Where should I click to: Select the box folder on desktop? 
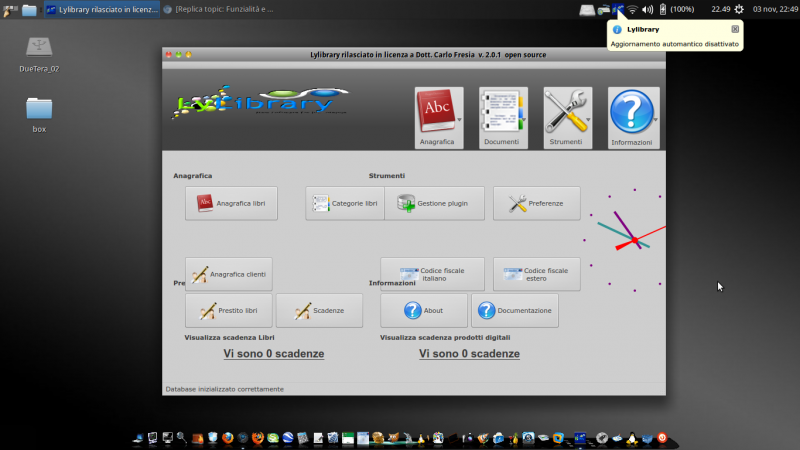(x=39, y=115)
